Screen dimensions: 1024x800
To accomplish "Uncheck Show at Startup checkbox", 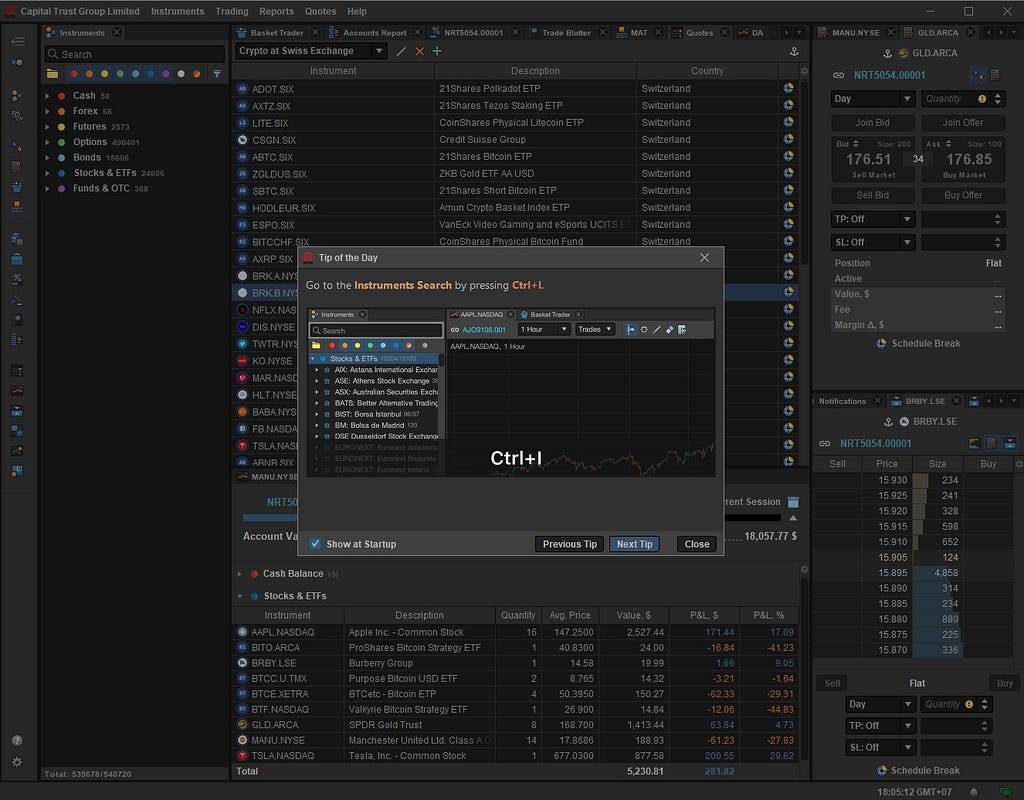I will click(315, 543).
